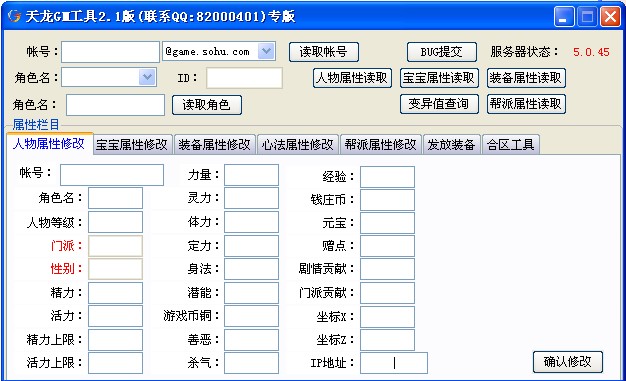Click 装备属性读取 button
The image size is (626, 381).
pyautogui.click(x=526, y=77)
